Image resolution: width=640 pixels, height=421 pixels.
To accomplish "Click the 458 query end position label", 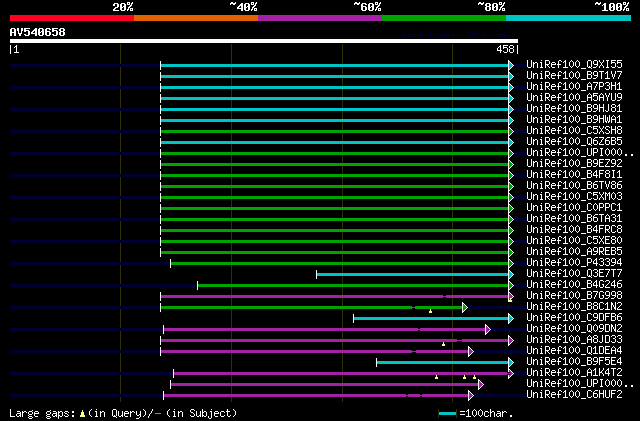I will coord(505,49).
